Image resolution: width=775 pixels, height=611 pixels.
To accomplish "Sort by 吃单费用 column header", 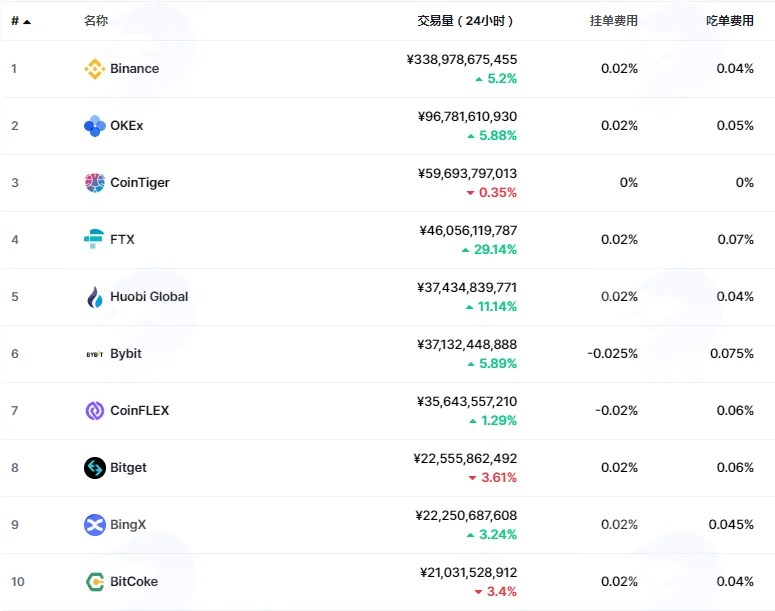I will point(730,21).
